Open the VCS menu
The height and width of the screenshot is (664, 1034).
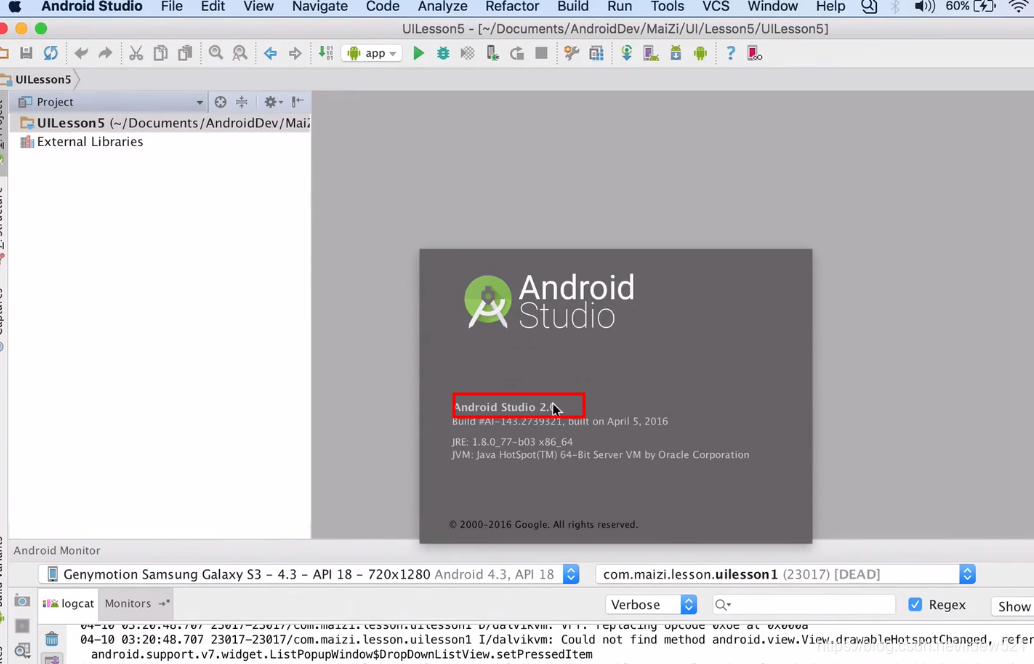pos(715,7)
